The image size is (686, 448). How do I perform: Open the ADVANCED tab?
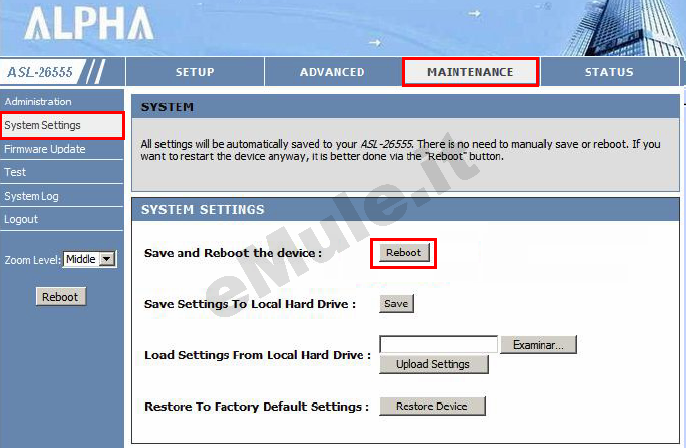click(x=332, y=72)
